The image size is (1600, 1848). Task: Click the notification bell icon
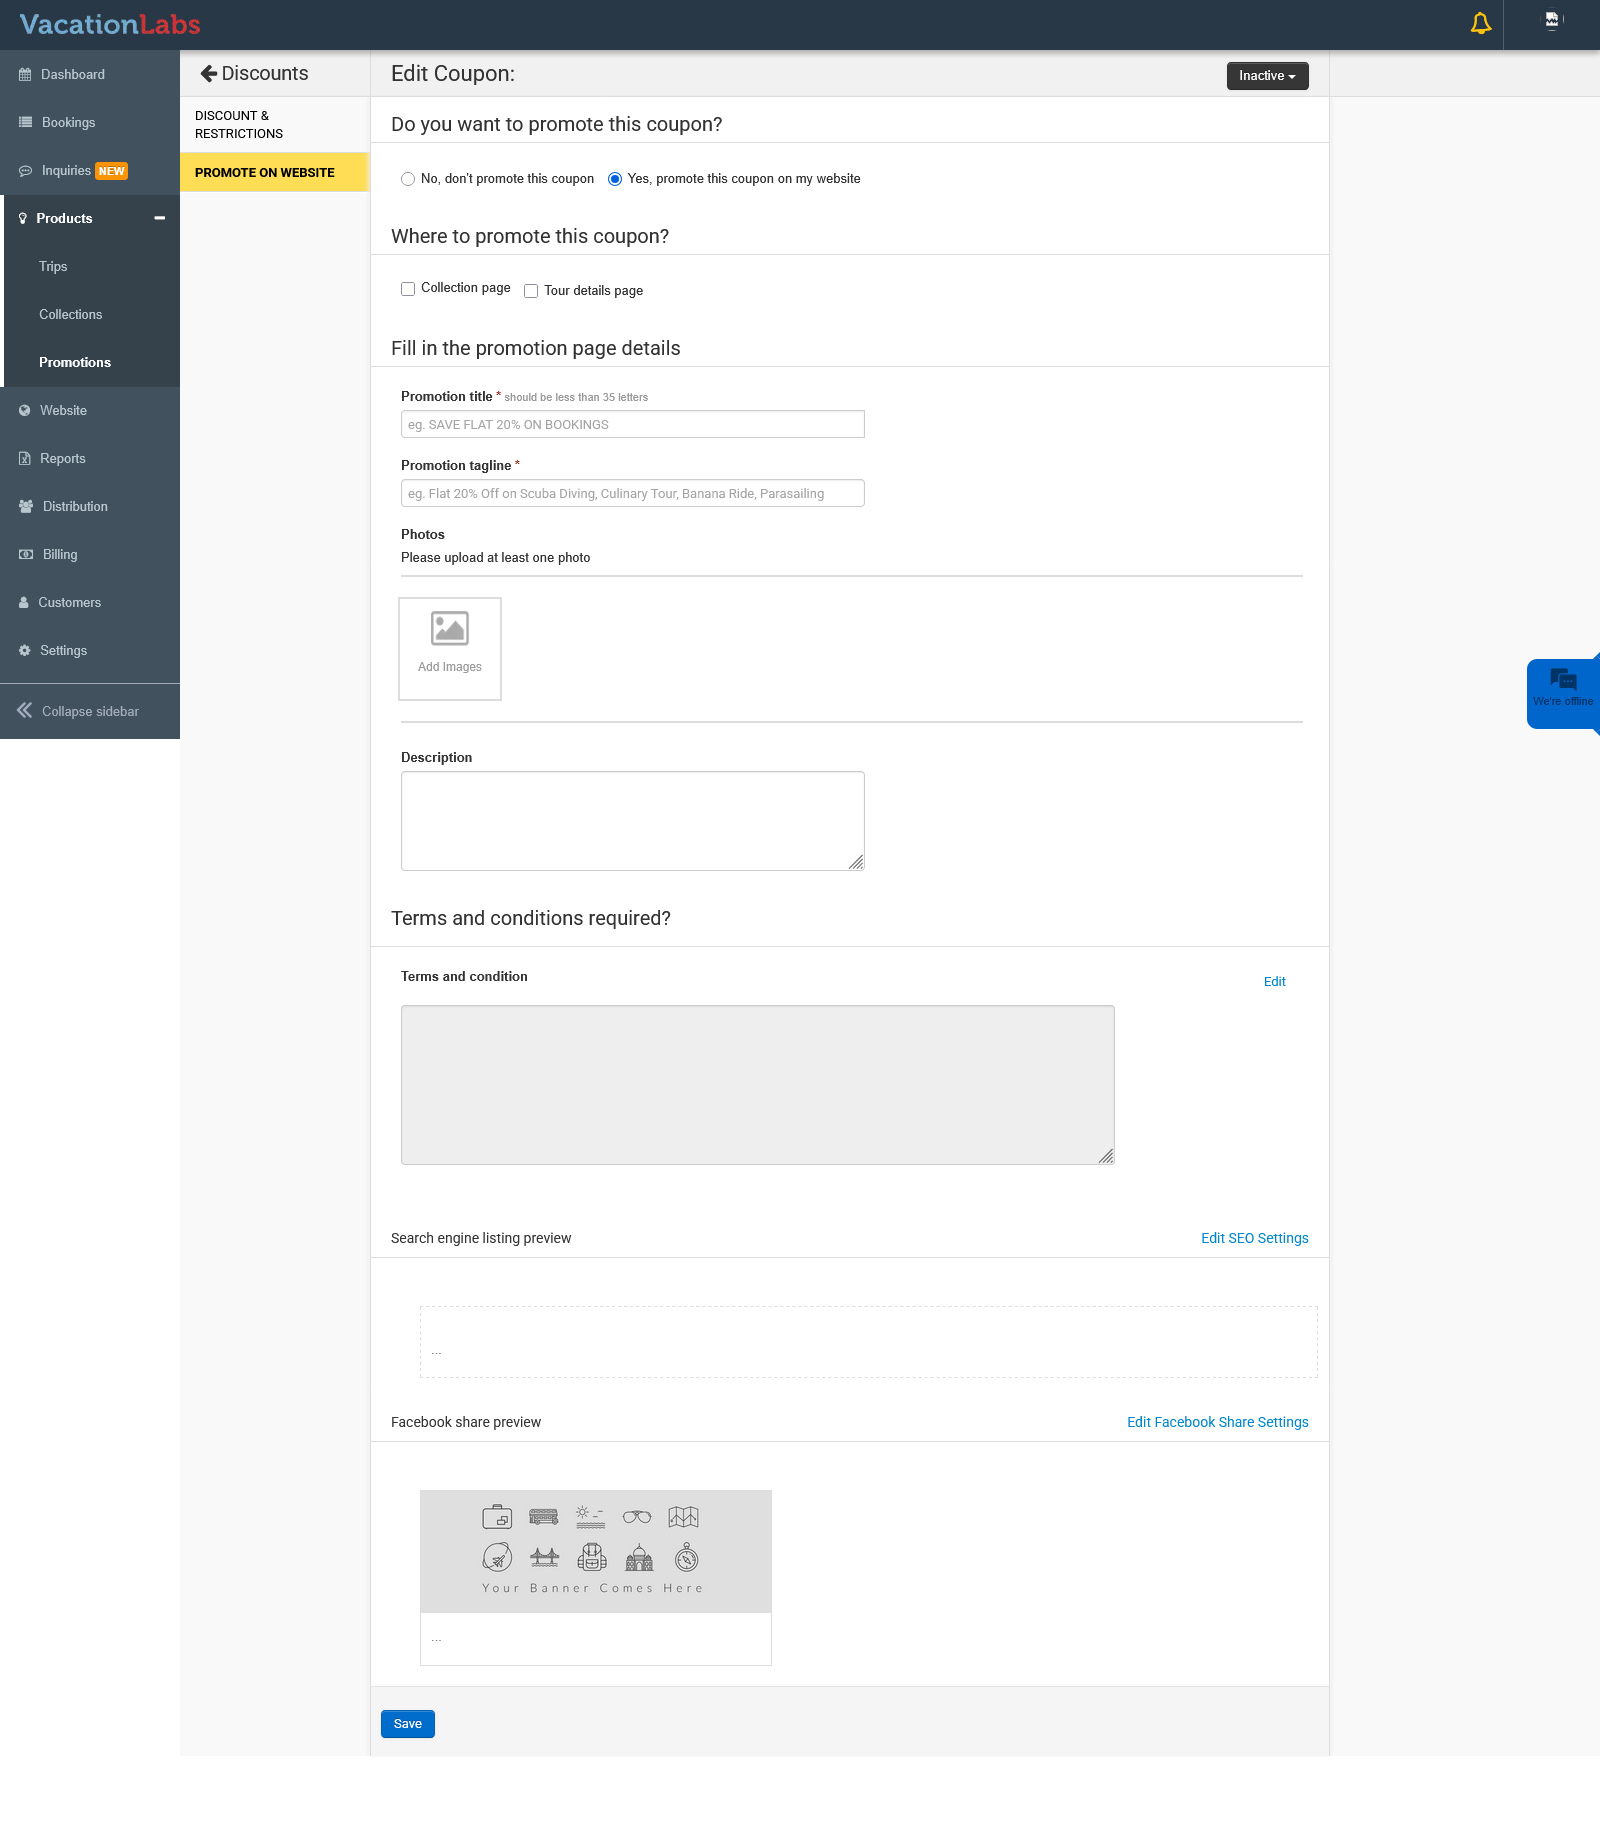point(1481,23)
